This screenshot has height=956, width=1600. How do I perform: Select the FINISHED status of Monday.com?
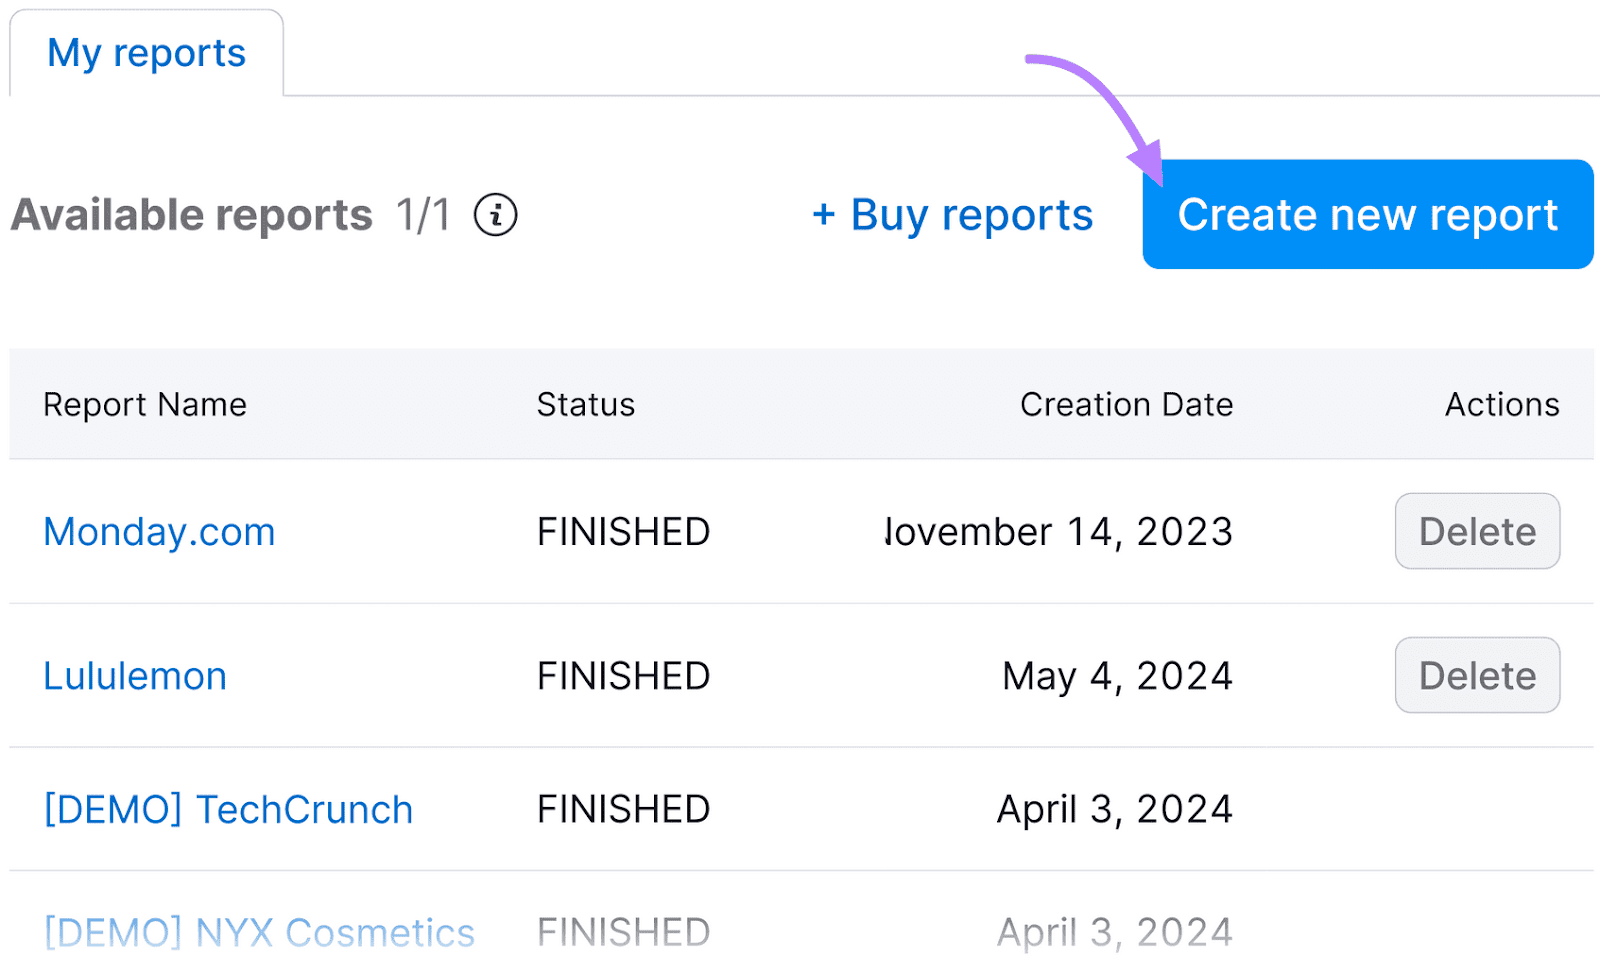tap(623, 531)
